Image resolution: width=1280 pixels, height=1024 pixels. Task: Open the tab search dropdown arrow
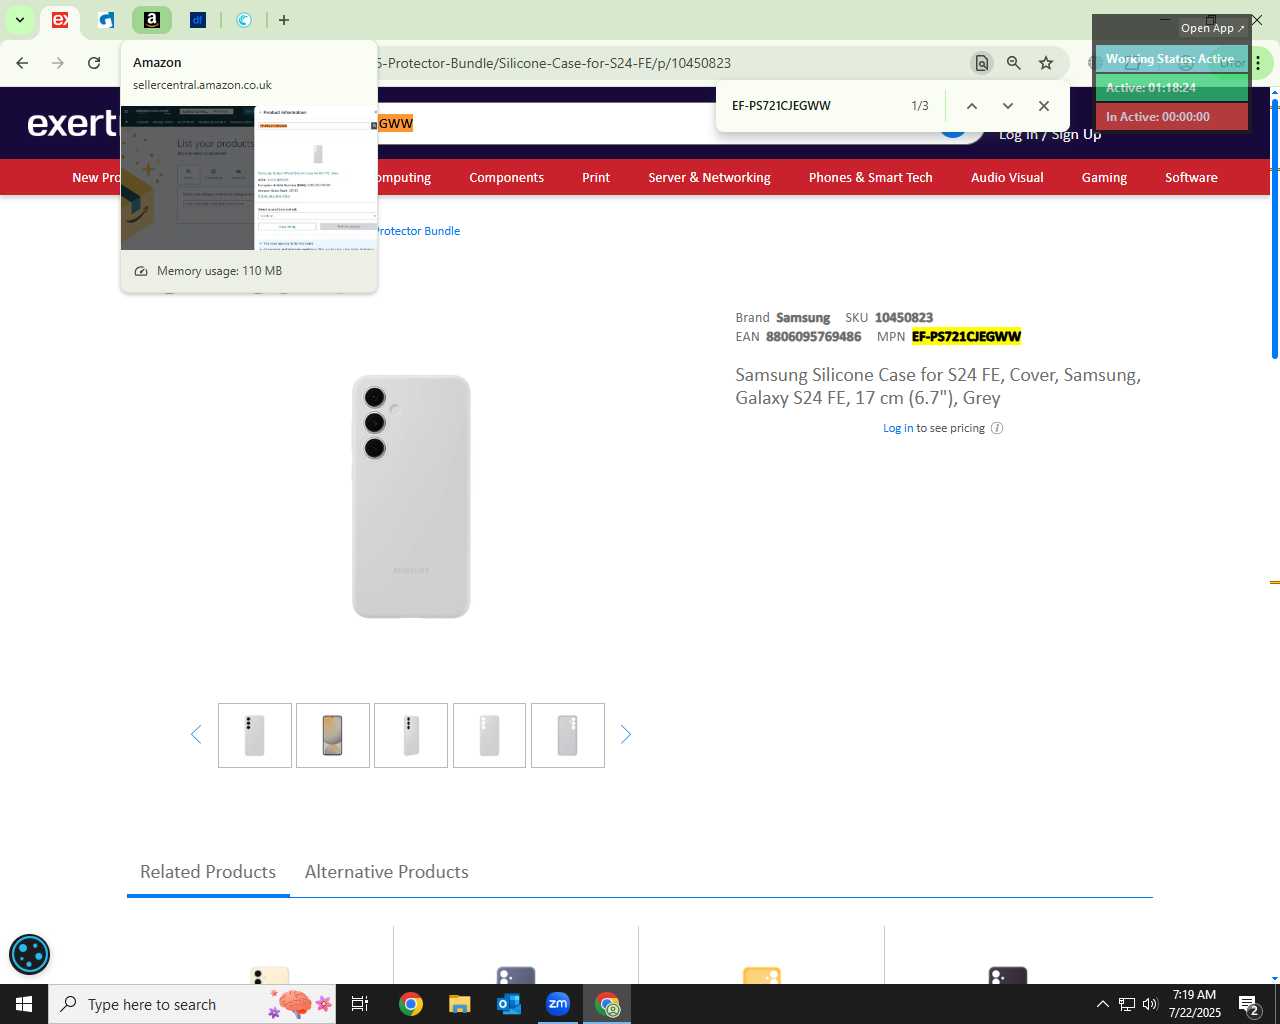coord(19,20)
